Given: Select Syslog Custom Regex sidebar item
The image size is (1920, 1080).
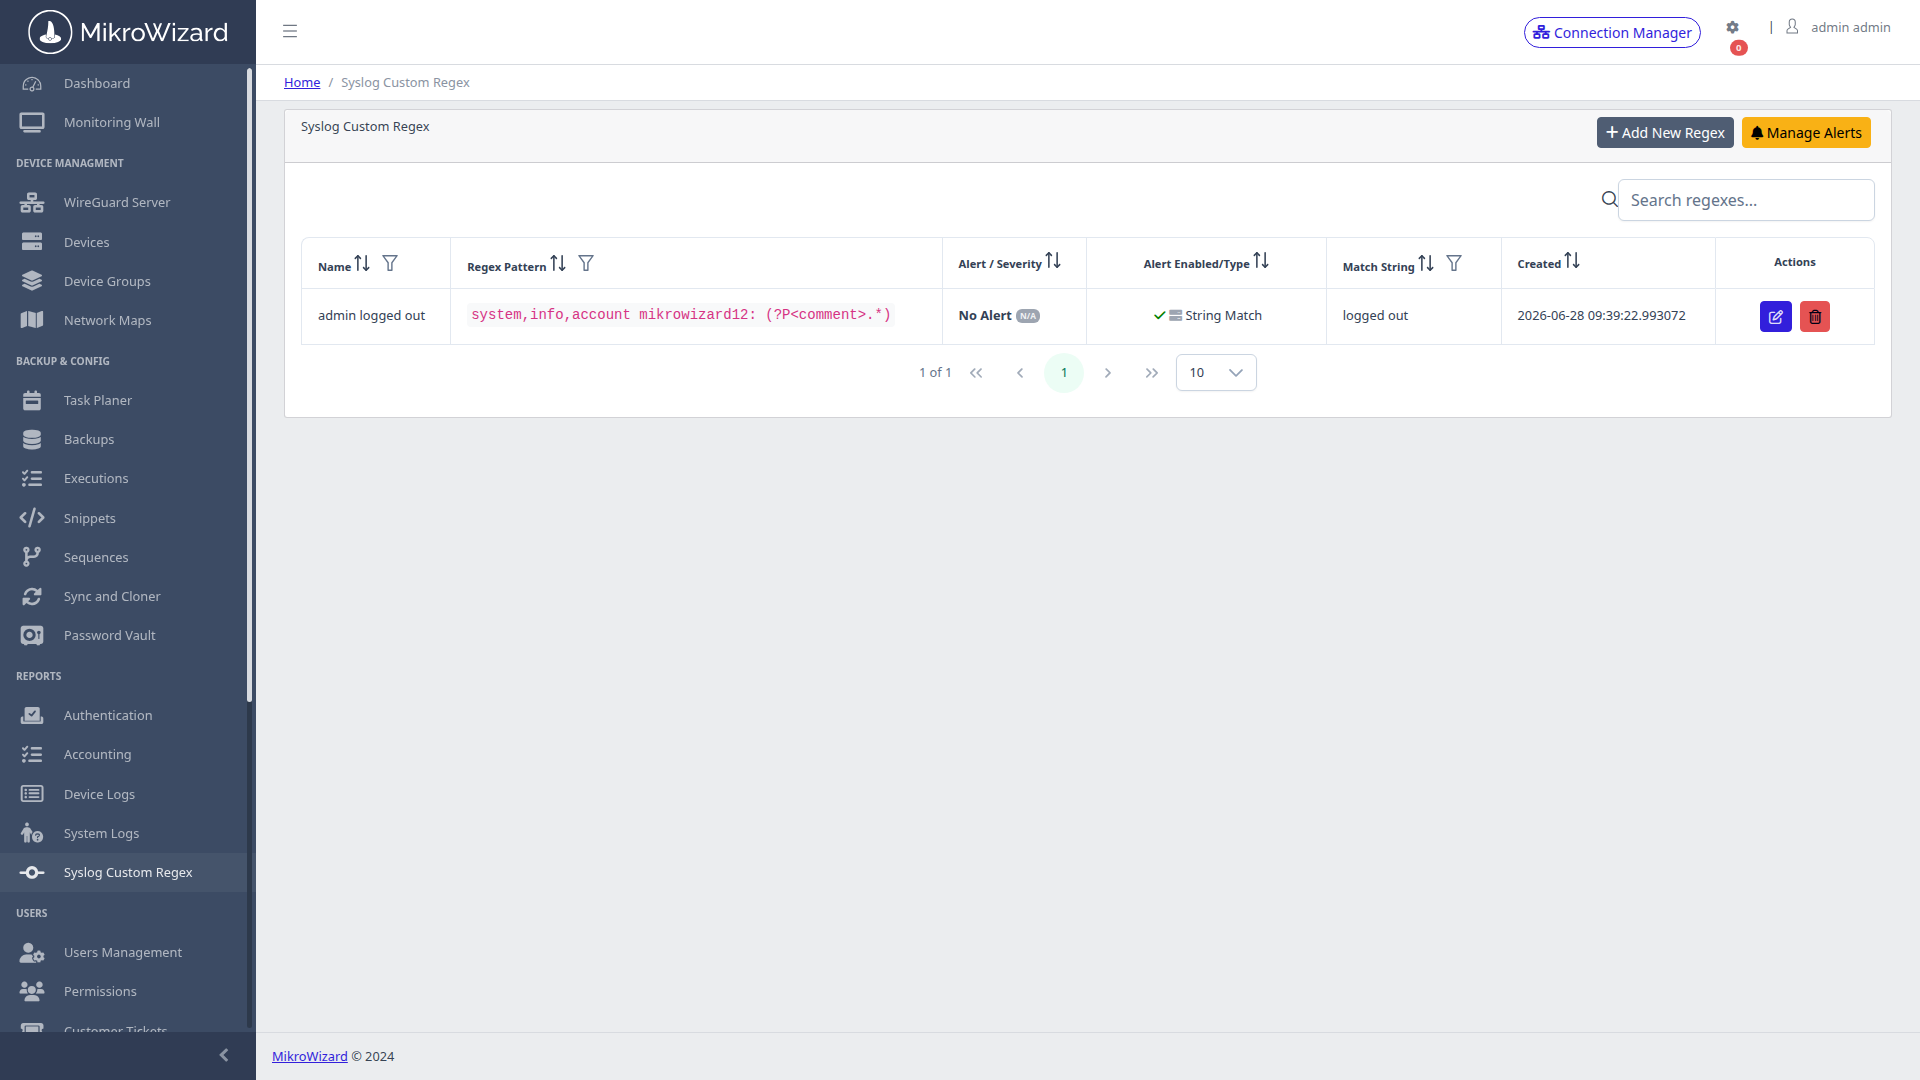Looking at the screenshot, I should click(x=124, y=873).
